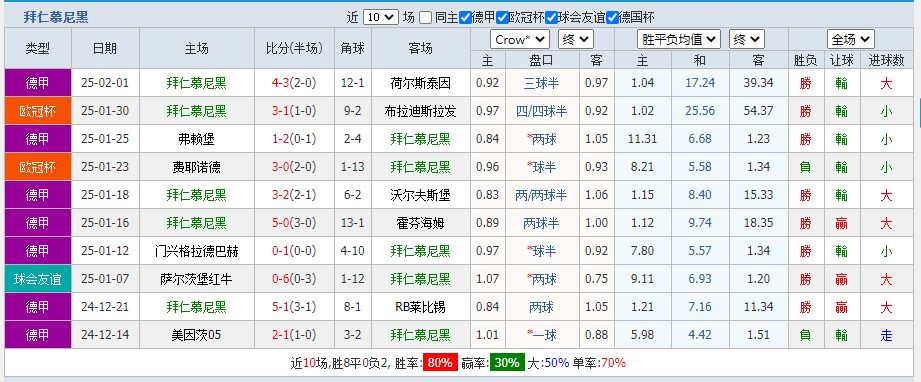Click the home odds value 11.31
921x382 pixels.
point(642,139)
